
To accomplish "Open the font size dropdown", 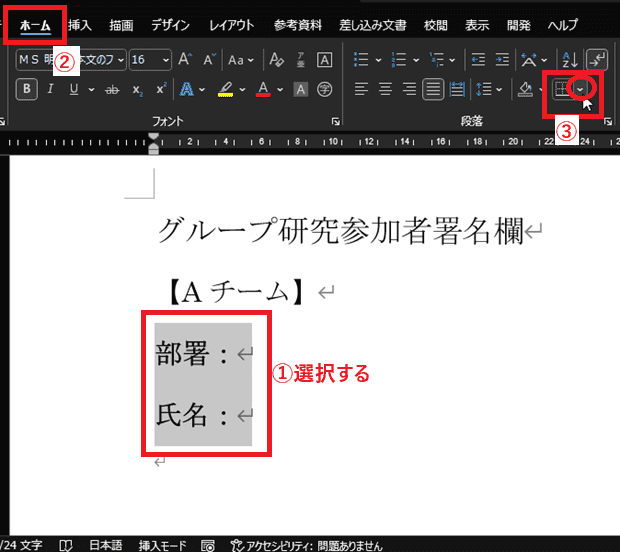I will 165,60.
